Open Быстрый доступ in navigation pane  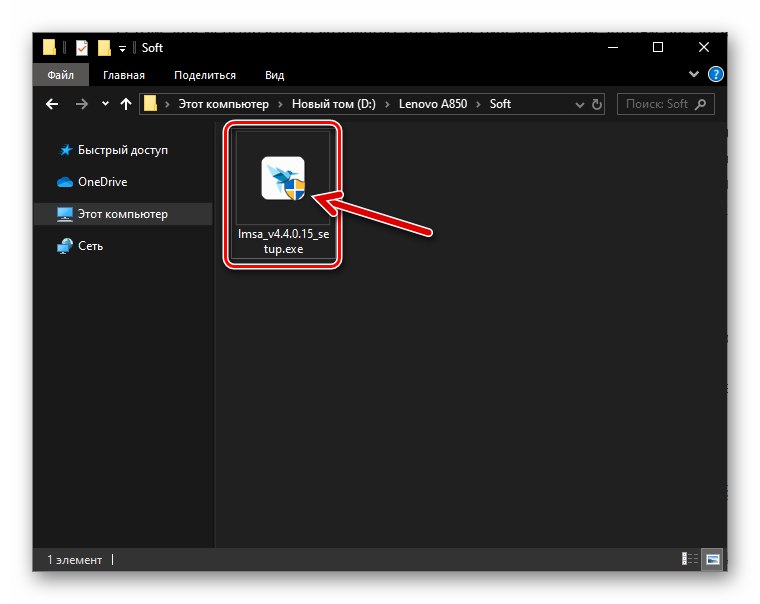tap(123, 150)
